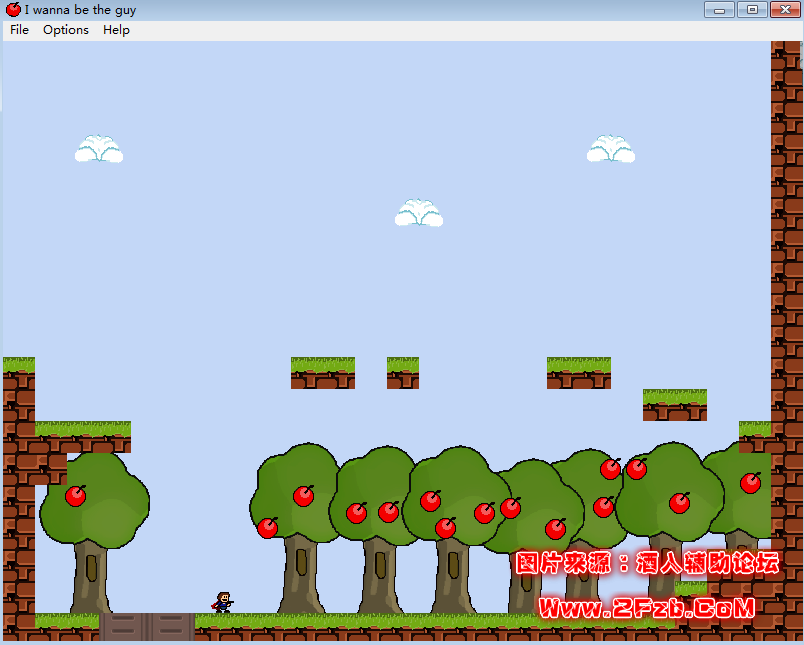Click the player character holding a gun
Viewport: 804px width, 645px height.
[222, 602]
